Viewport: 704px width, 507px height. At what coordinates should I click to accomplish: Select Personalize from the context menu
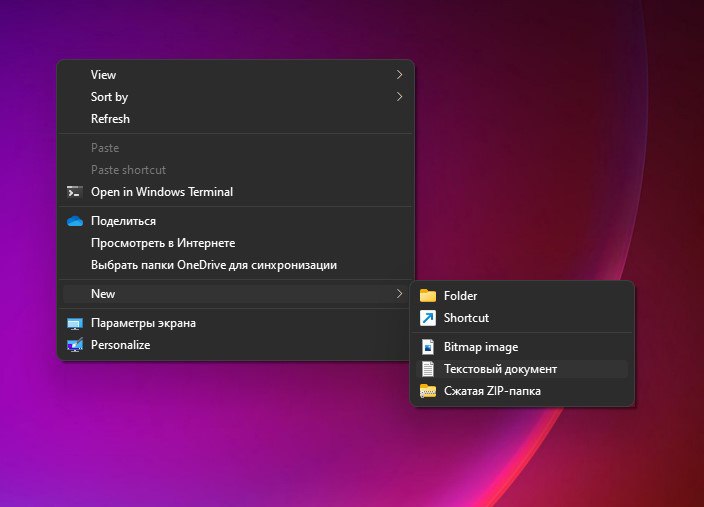[236, 345]
